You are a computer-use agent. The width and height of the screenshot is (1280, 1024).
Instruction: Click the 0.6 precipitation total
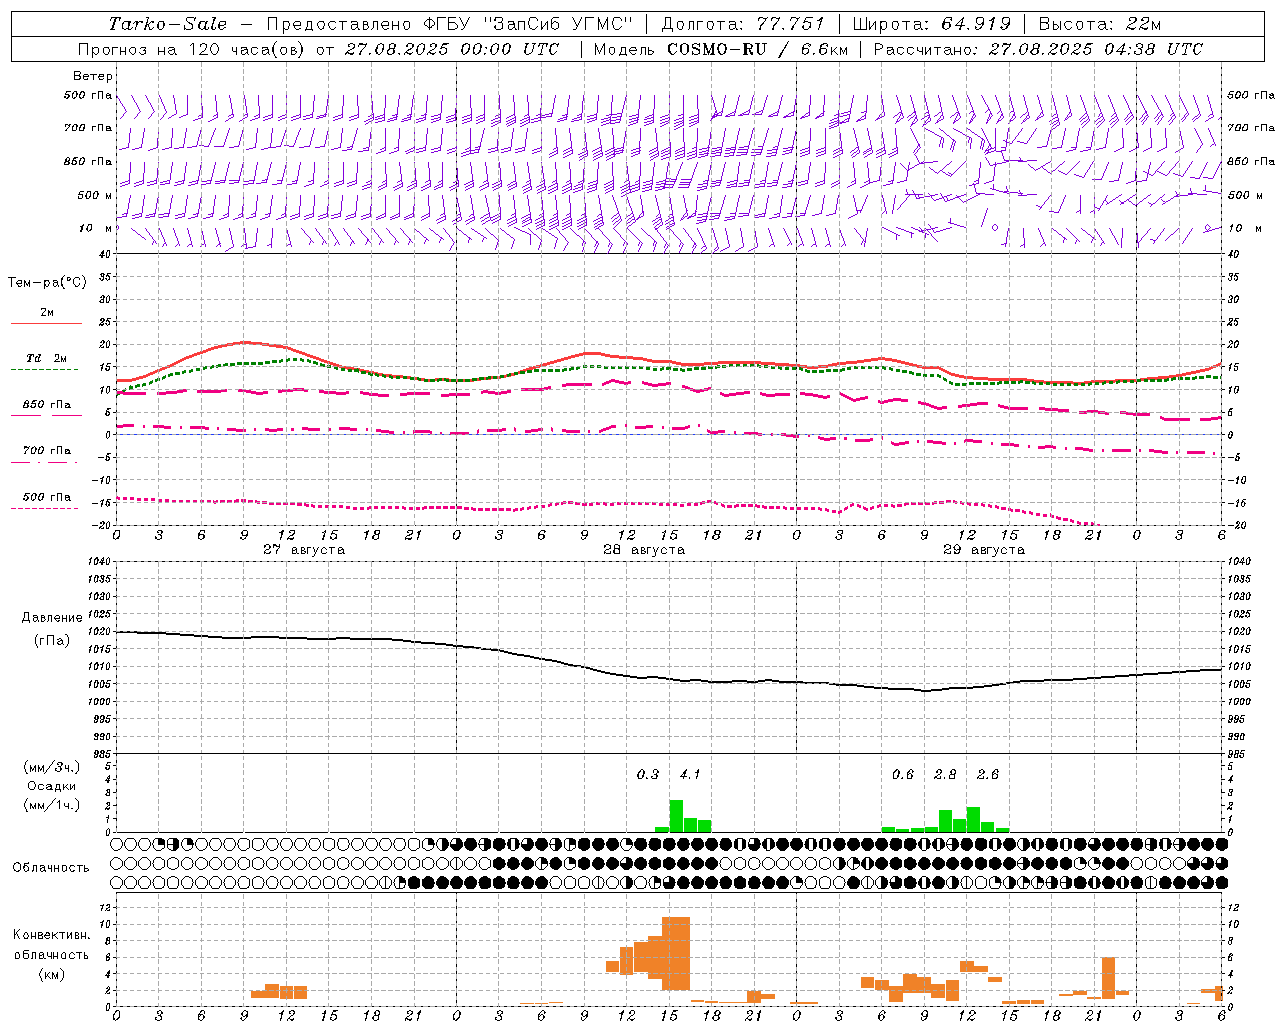(903, 775)
